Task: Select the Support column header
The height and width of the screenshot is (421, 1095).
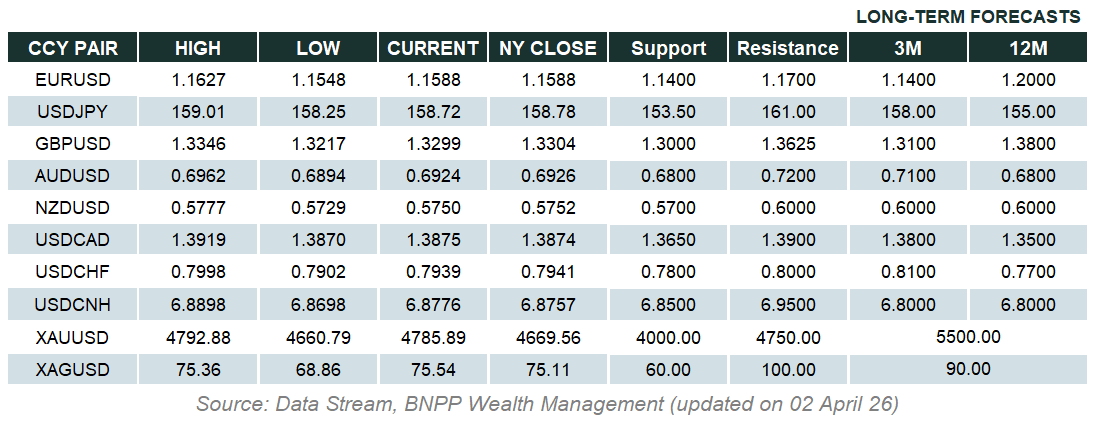Action: (x=669, y=48)
